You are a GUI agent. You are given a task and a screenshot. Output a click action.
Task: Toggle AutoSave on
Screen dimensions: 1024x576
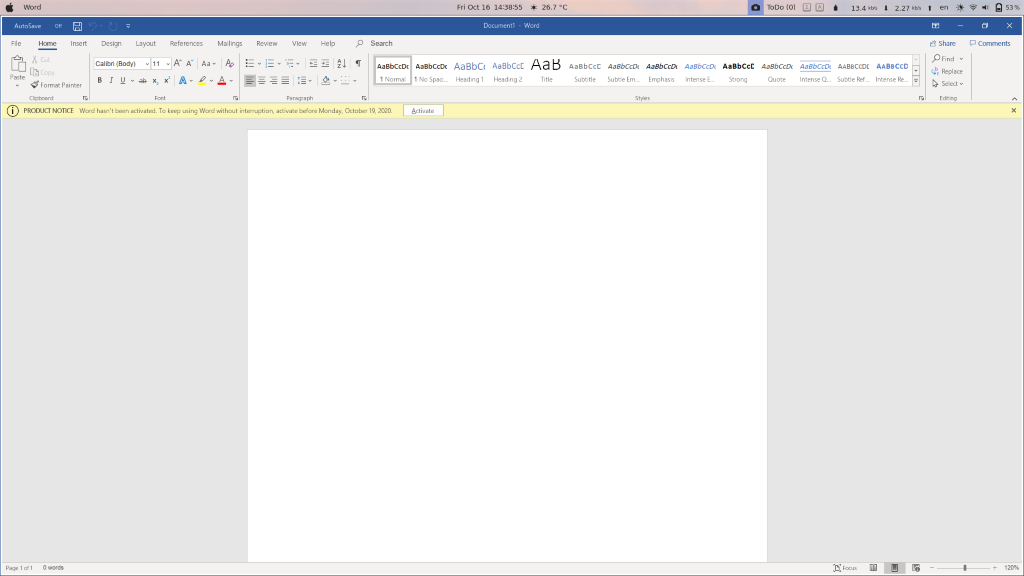click(58, 26)
